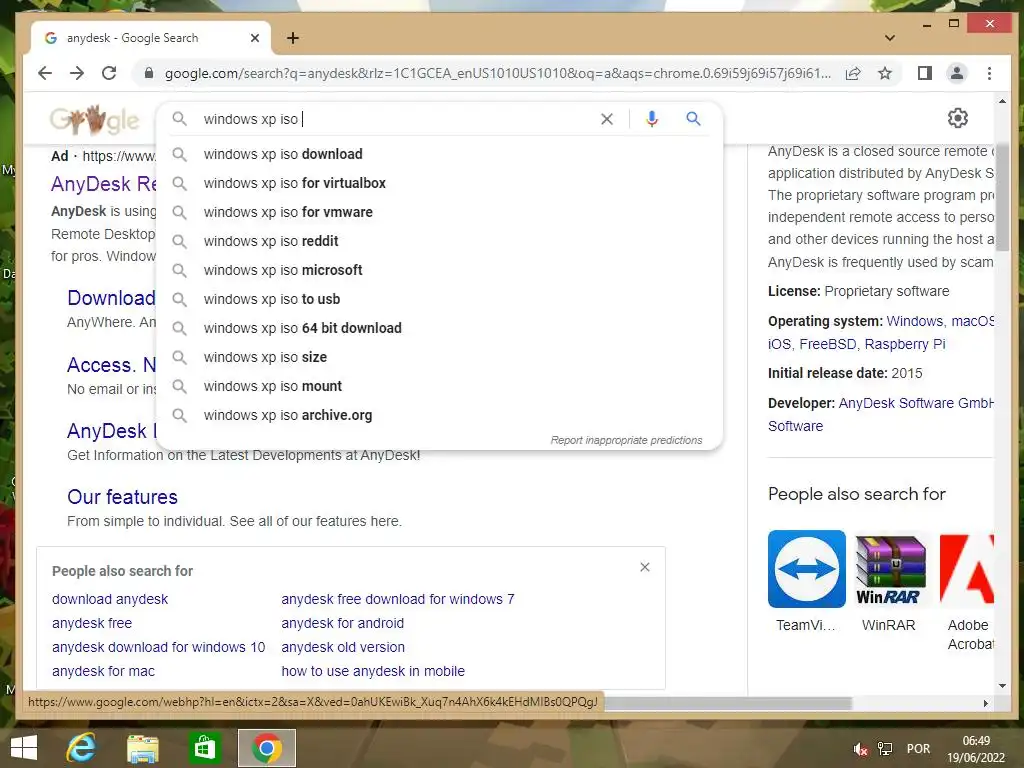Image resolution: width=1024 pixels, height=768 pixels.
Task: Go forward one page in Chrome
Action: [x=77, y=73]
